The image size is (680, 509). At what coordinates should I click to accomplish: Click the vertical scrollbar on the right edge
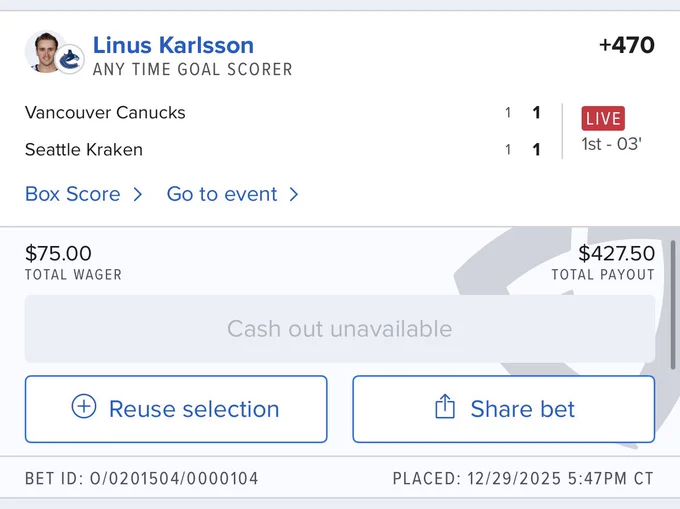coord(673,305)
